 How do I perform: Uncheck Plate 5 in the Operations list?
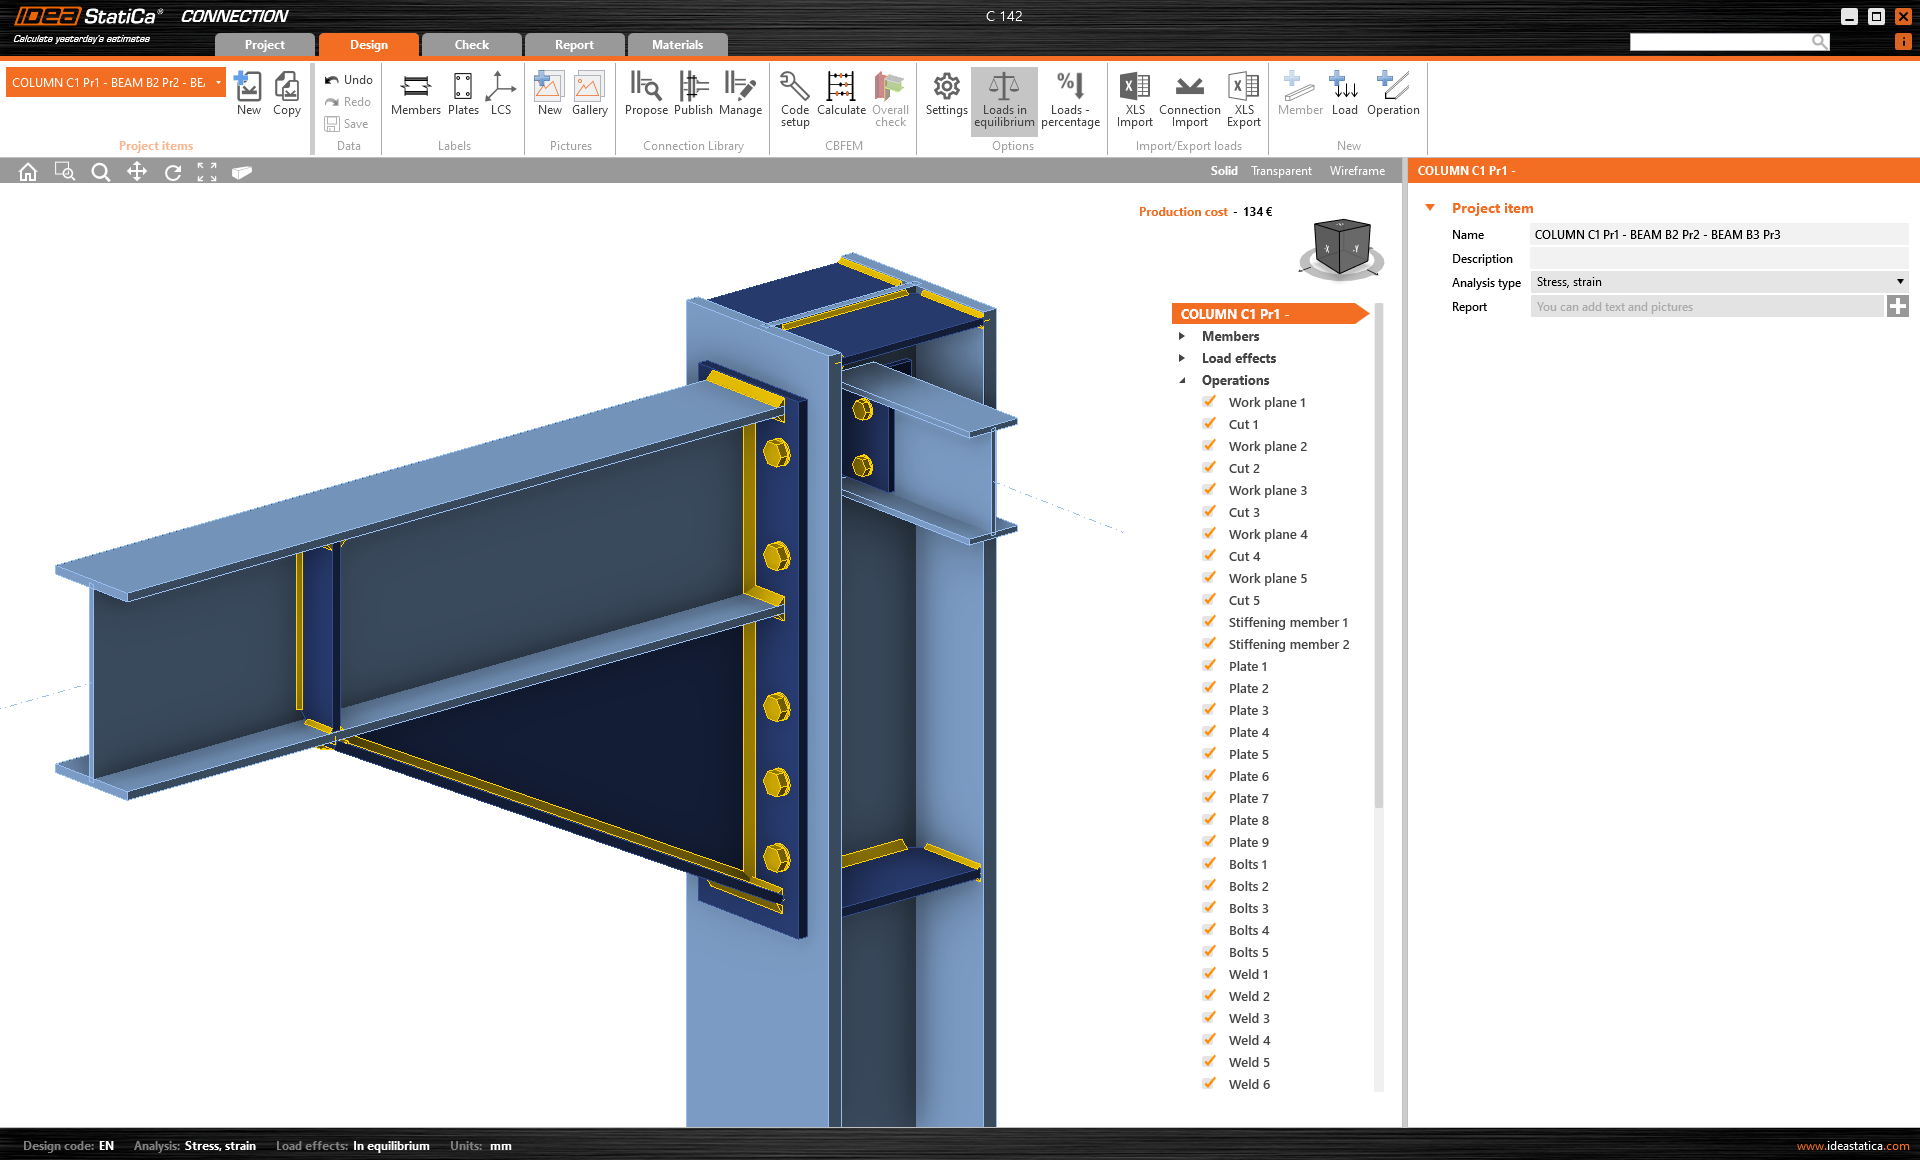coord(1209,753)
